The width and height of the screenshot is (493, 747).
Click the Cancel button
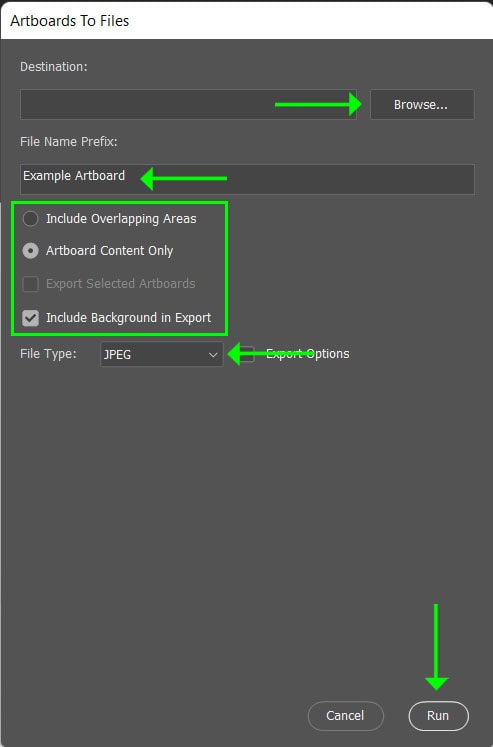pyautogui.click(x=345, y=716)
